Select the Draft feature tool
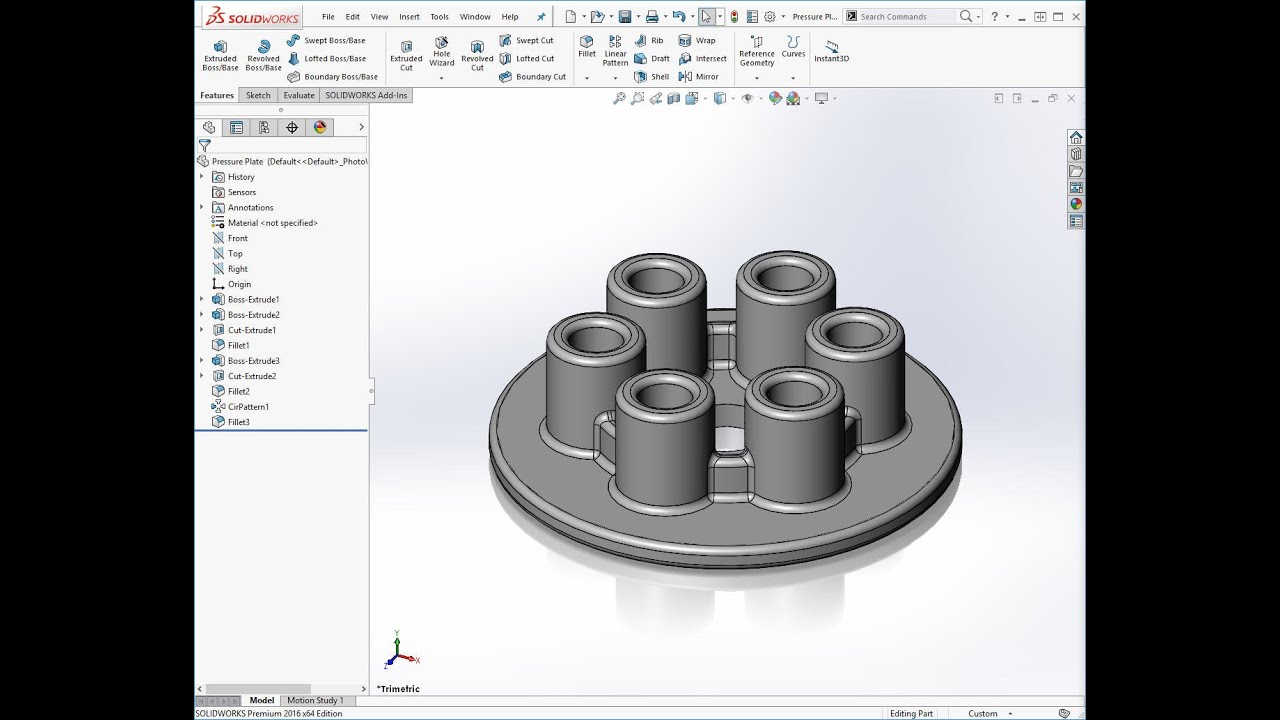This screenshot has height=720, width=1280. tap(652, 58)
